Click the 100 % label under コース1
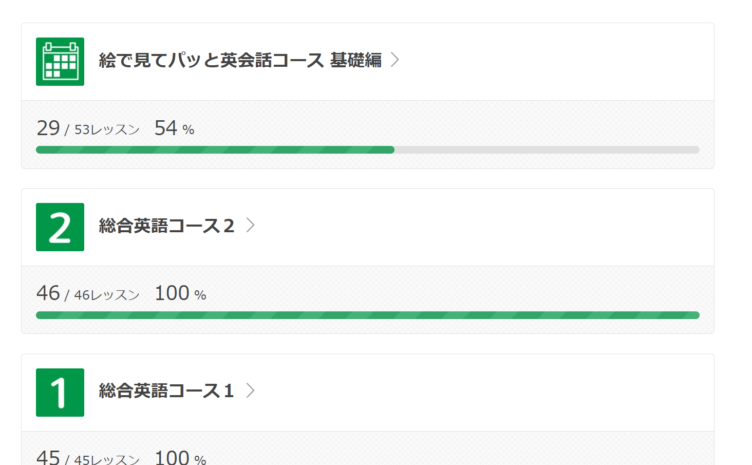The width and height of the screenshot is (752, 465). [180, 457]
